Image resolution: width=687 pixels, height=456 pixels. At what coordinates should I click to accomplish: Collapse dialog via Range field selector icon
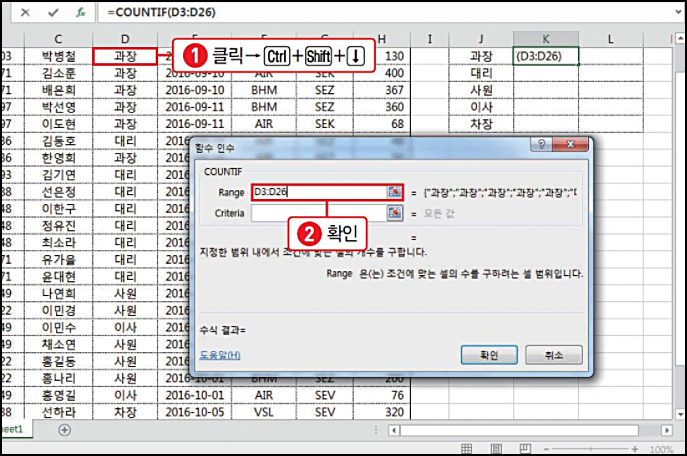(x=394, y=192)
